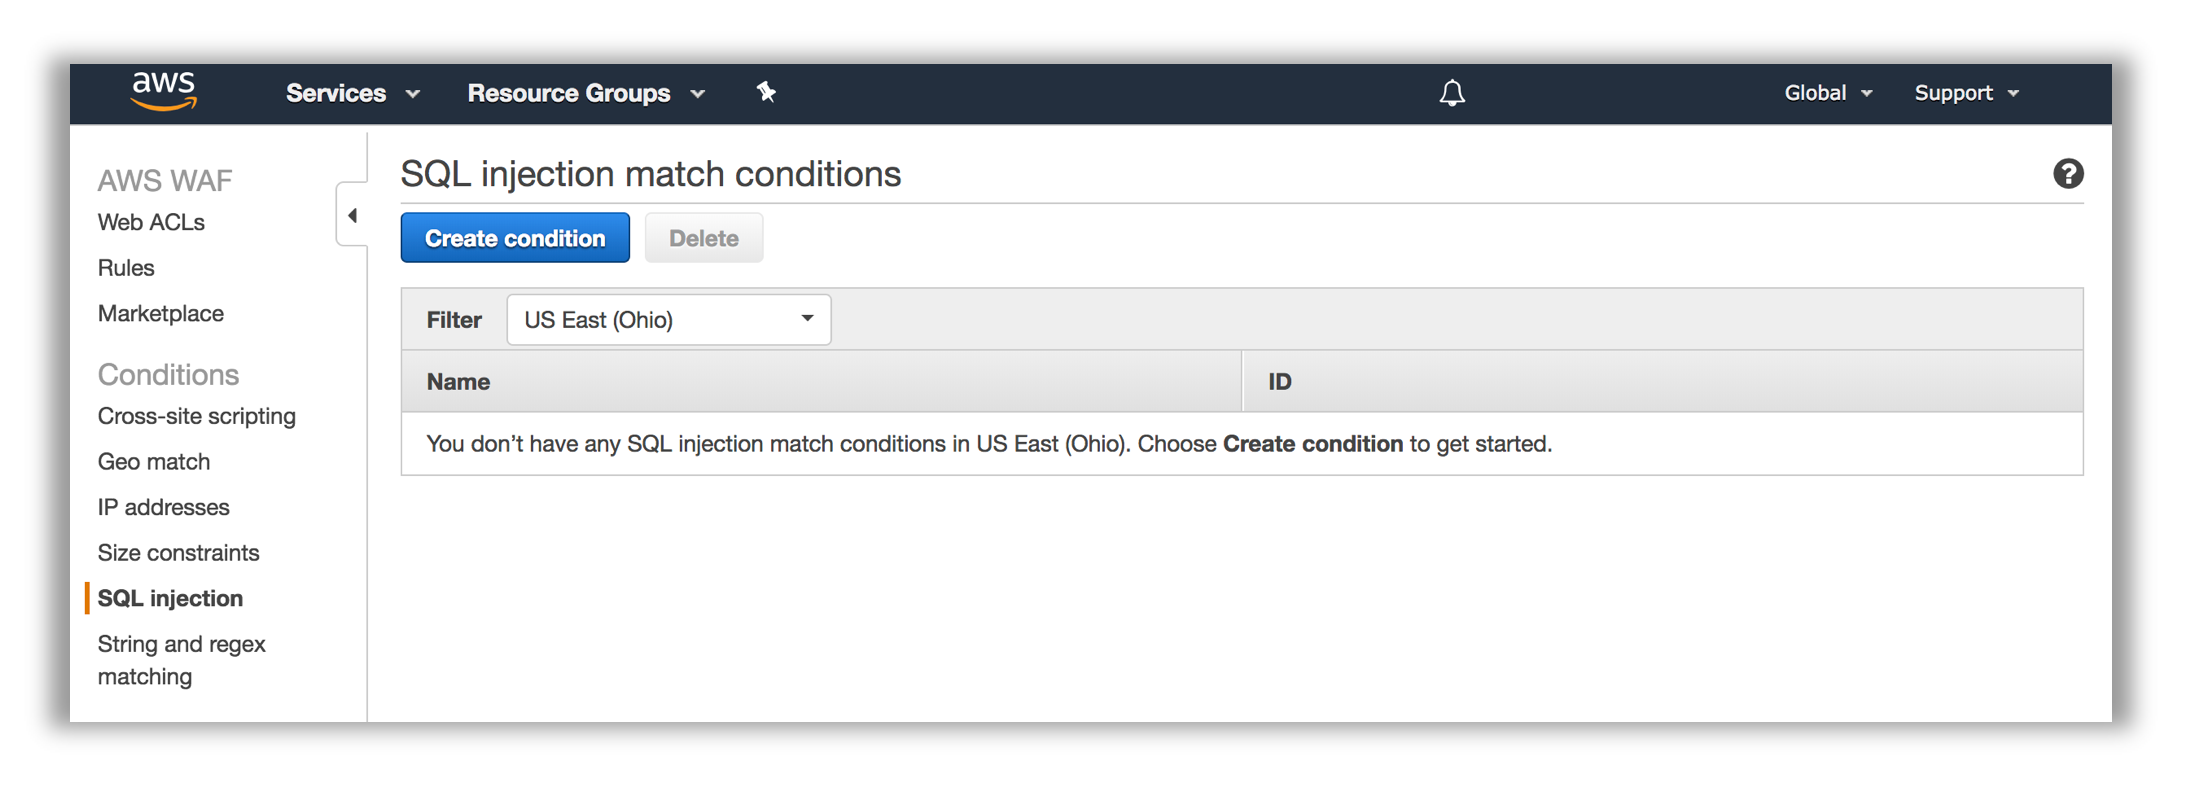Navigate to IP addresses conditions

tap(164, 507)
